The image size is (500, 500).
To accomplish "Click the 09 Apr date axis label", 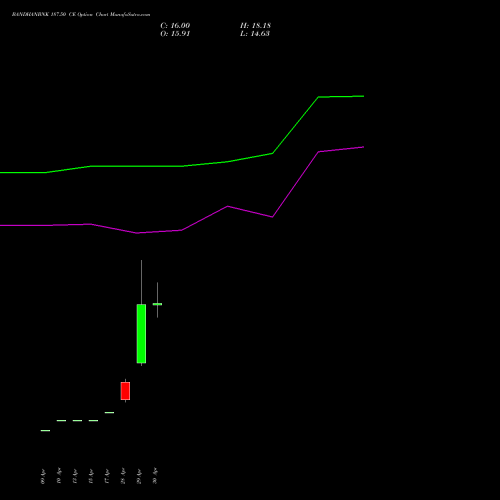I will (43, 476).
